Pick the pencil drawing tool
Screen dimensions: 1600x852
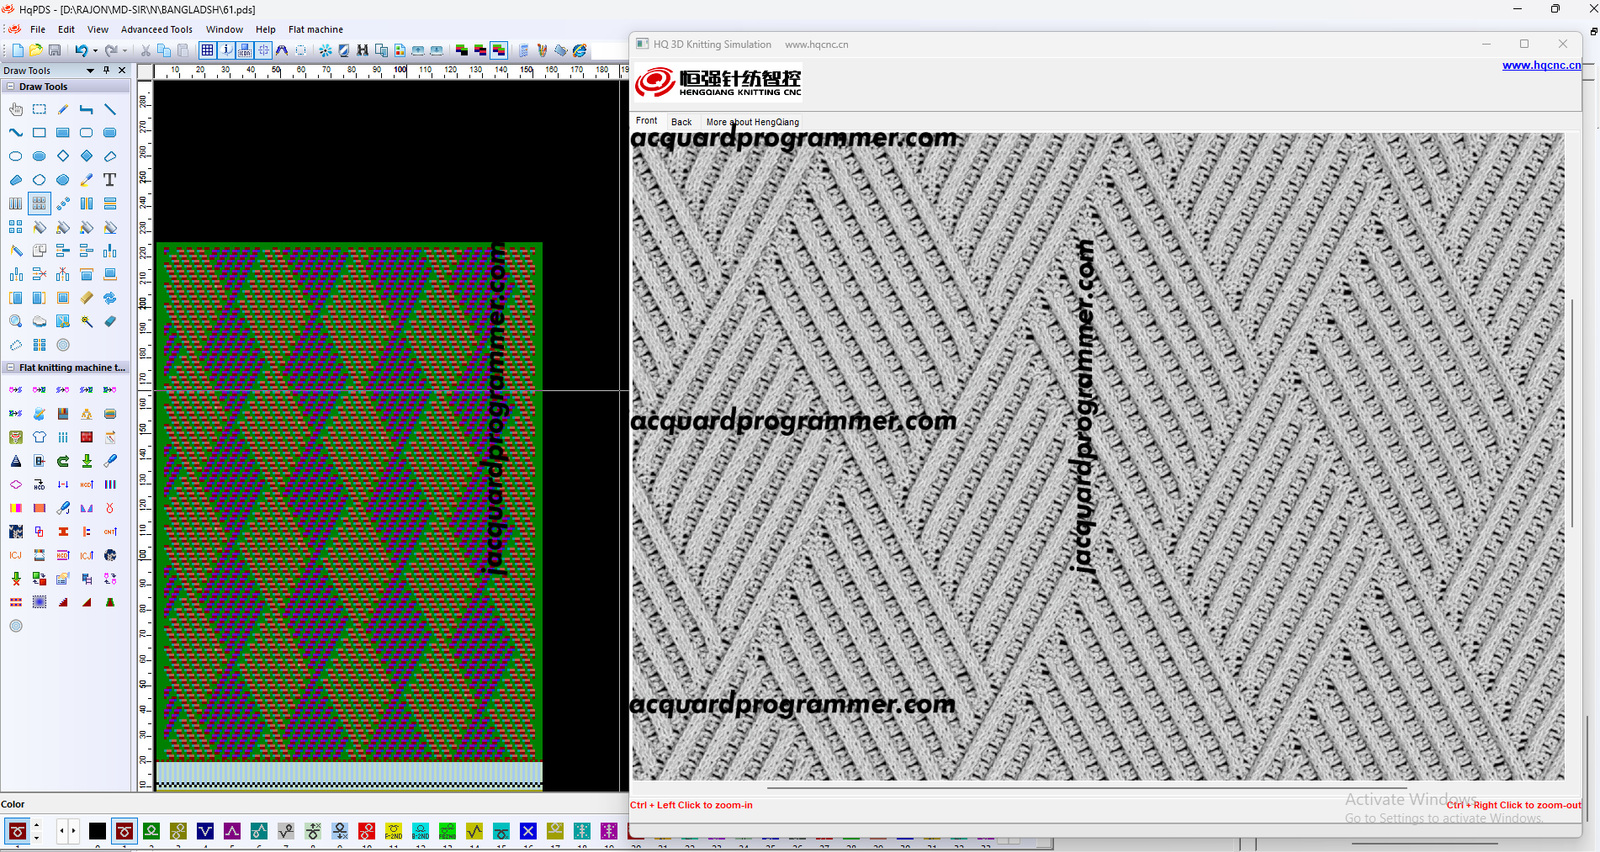click(63, 109)
